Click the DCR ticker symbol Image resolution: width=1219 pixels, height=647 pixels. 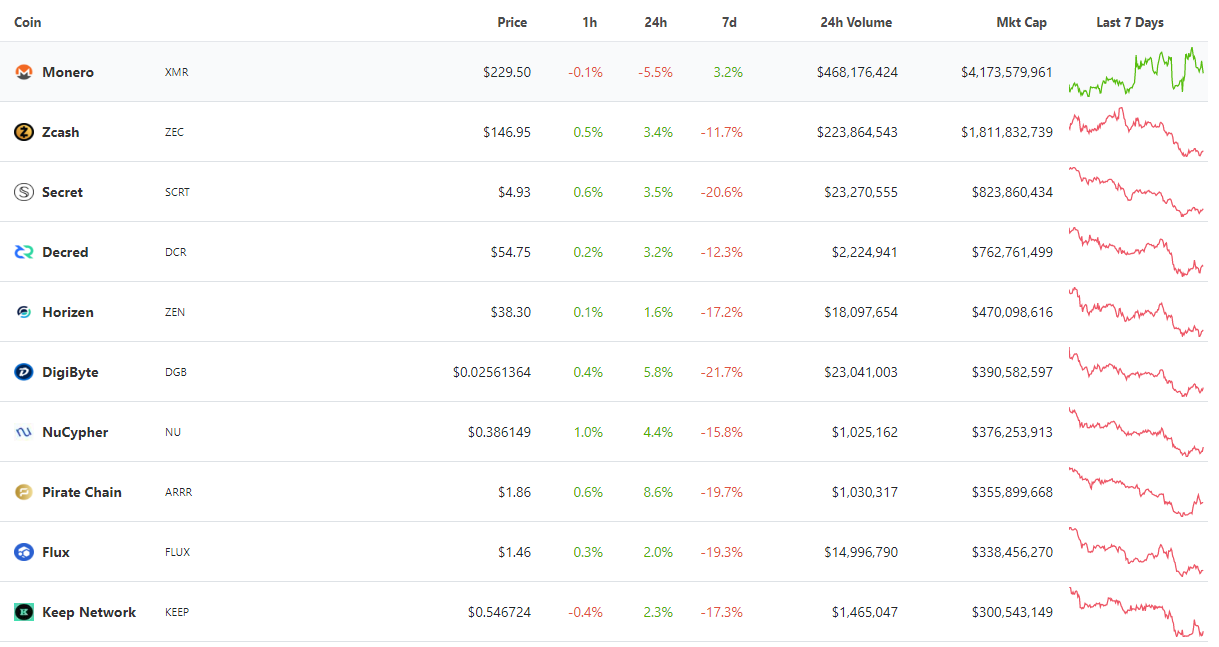click(x=175, y=252)
